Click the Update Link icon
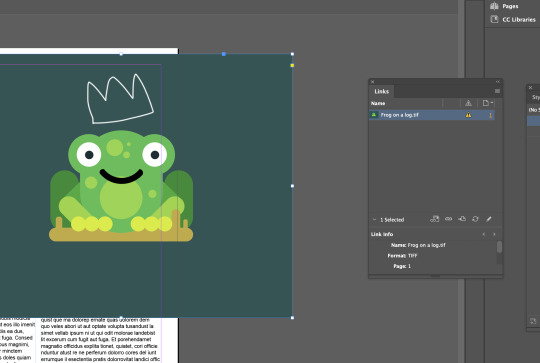Screen dimensions: 540x363 pos(475,219)
